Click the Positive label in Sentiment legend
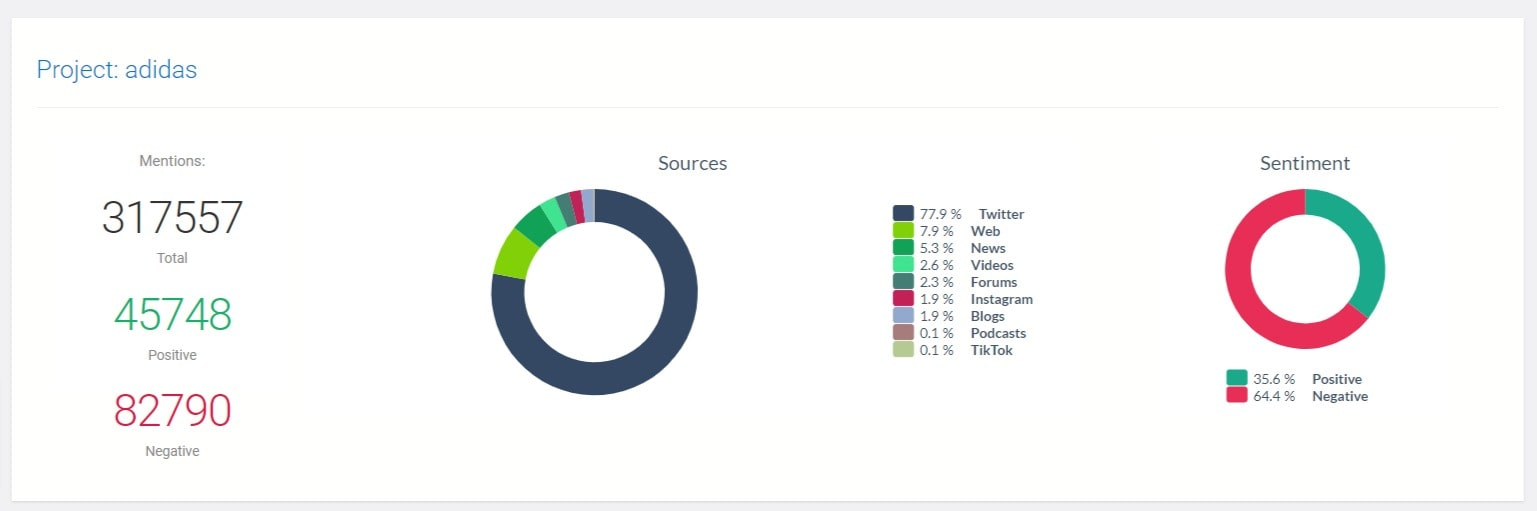 click(1337, 379)
